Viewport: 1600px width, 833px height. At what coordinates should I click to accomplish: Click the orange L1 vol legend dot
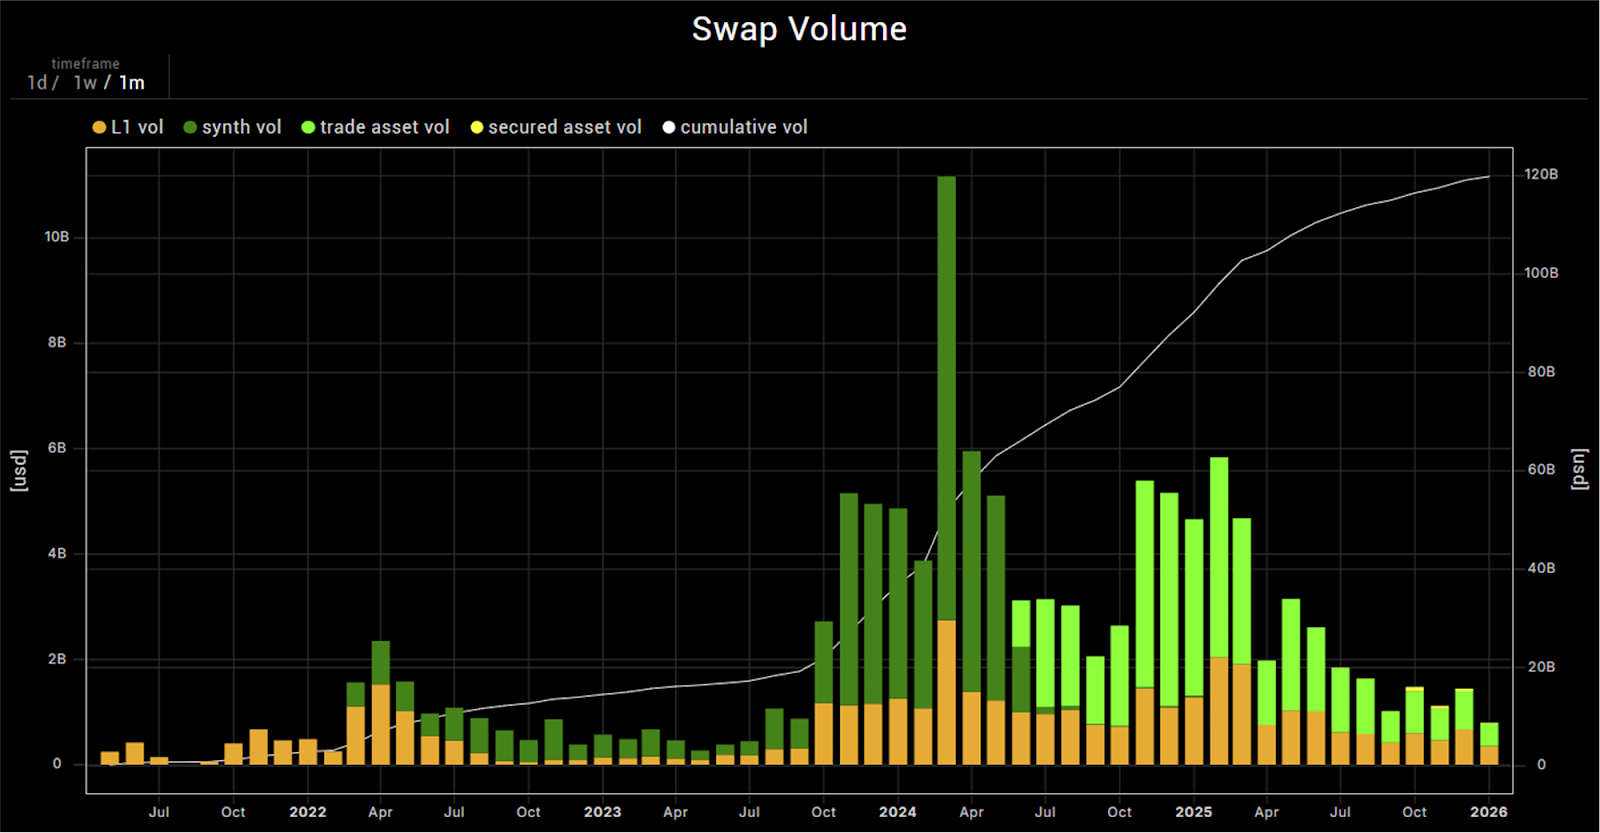tap(99, 127)
